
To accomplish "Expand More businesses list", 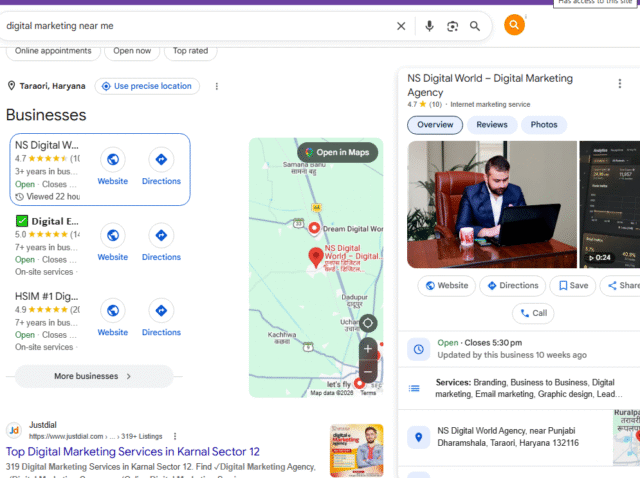I will [x=94, y=376].
